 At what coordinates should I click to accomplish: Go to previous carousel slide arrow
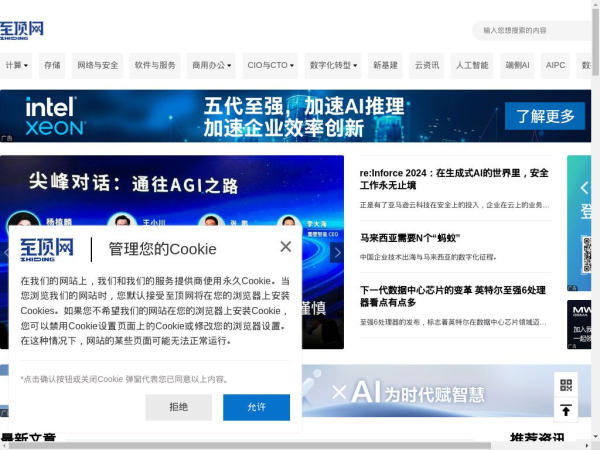point(5,253)
